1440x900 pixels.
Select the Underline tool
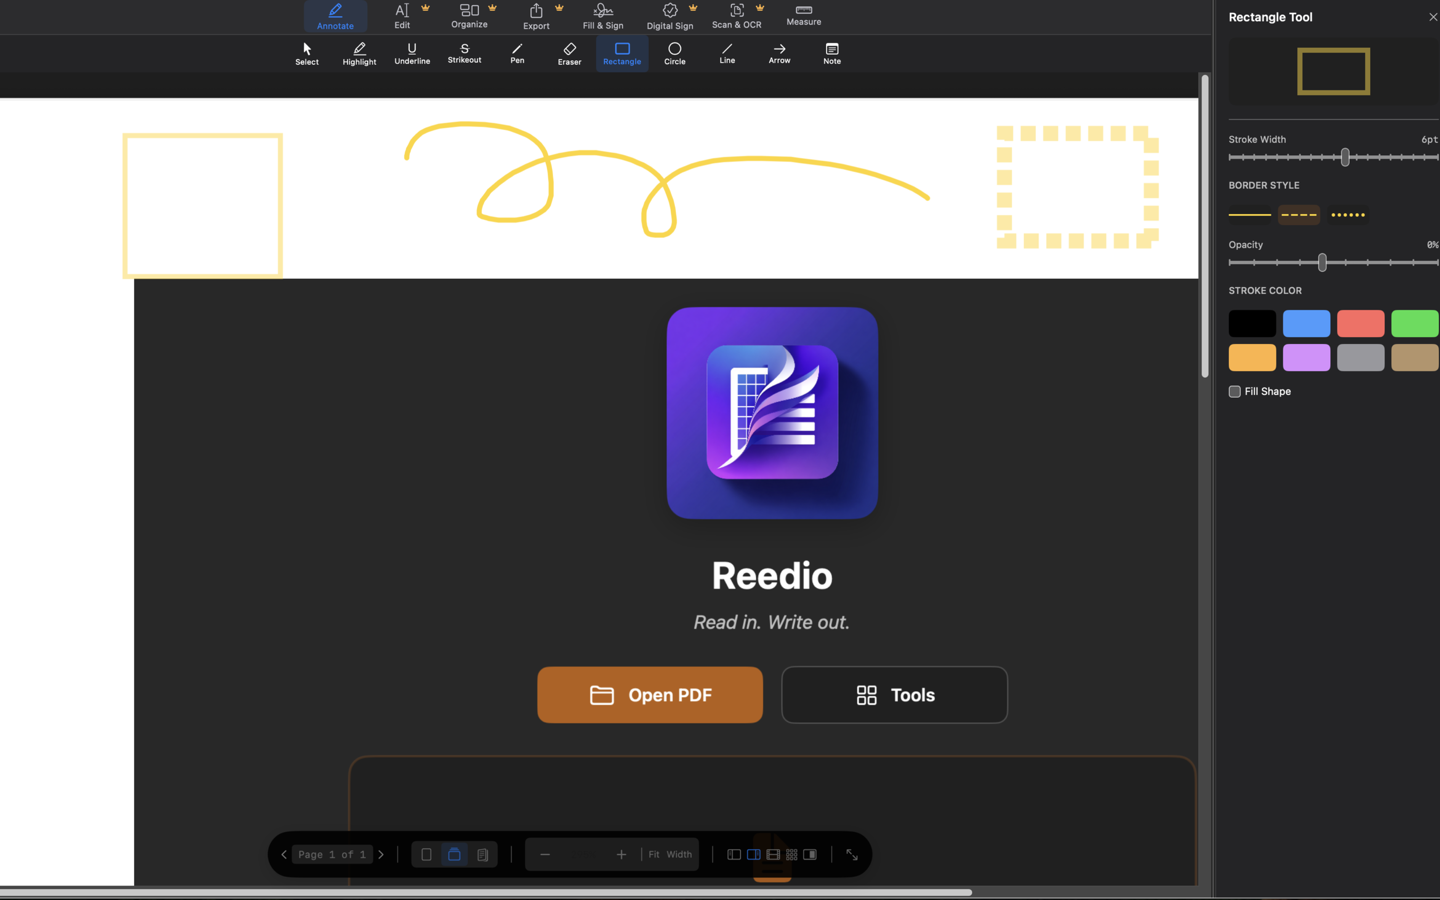click(x=412, y=53)
